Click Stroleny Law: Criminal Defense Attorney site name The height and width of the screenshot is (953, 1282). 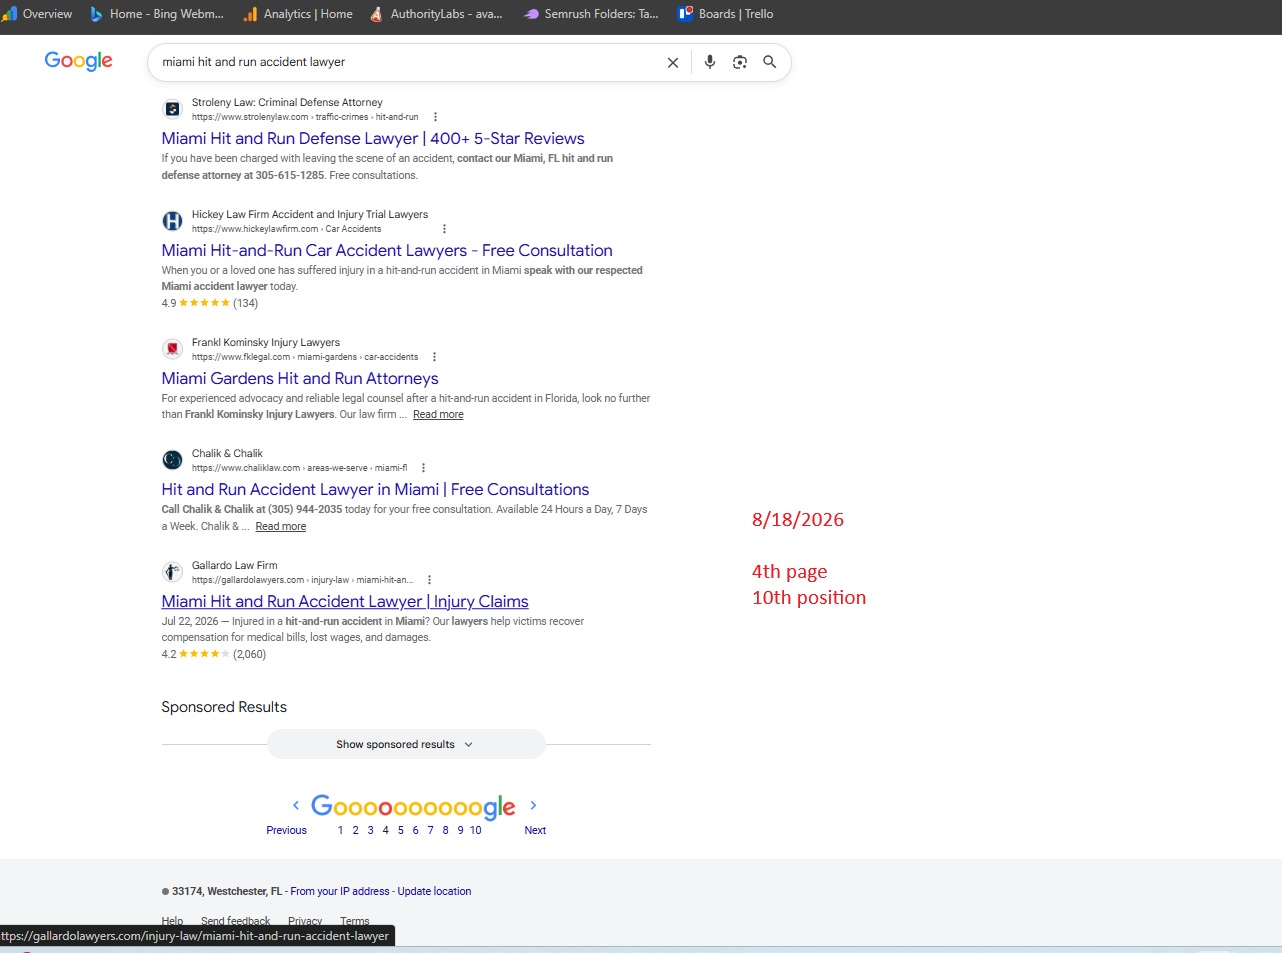coord(287,103)
